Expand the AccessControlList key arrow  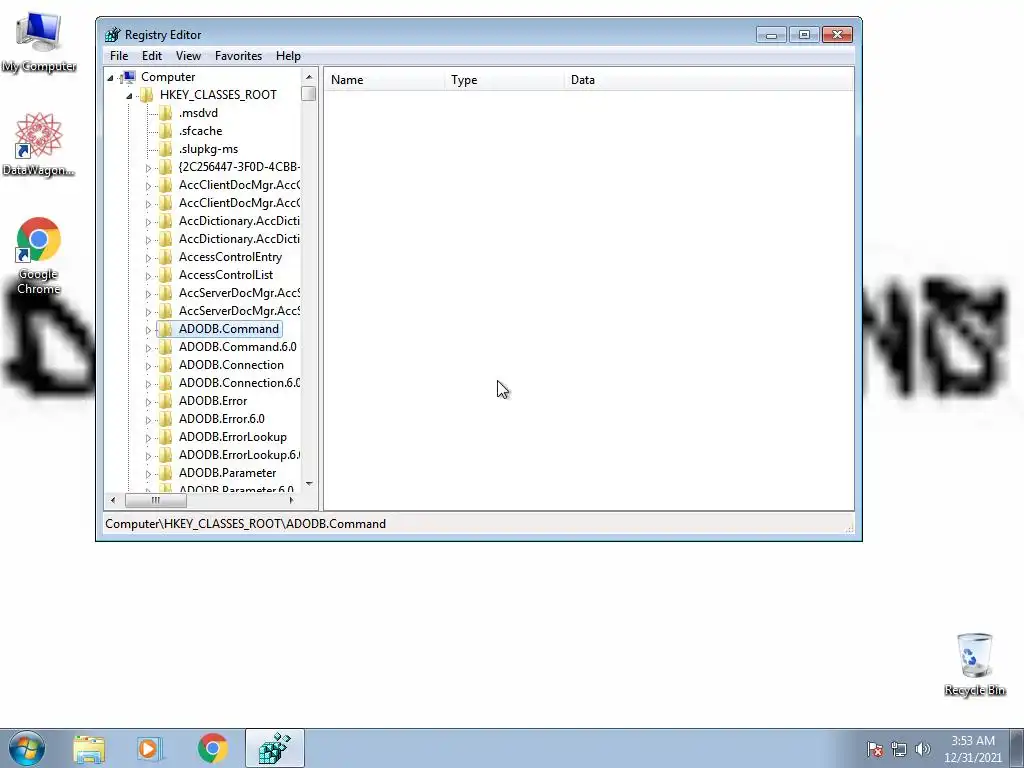pos(148,276)
